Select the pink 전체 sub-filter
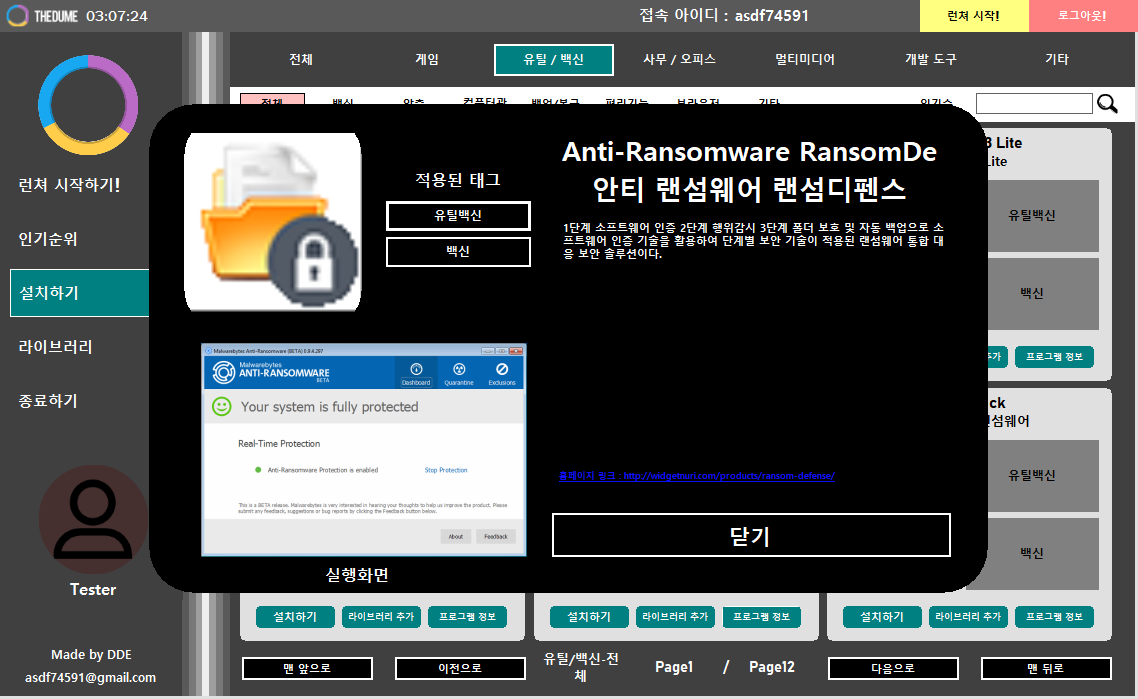Screen dimensions: 1138x699 [272, 99]
